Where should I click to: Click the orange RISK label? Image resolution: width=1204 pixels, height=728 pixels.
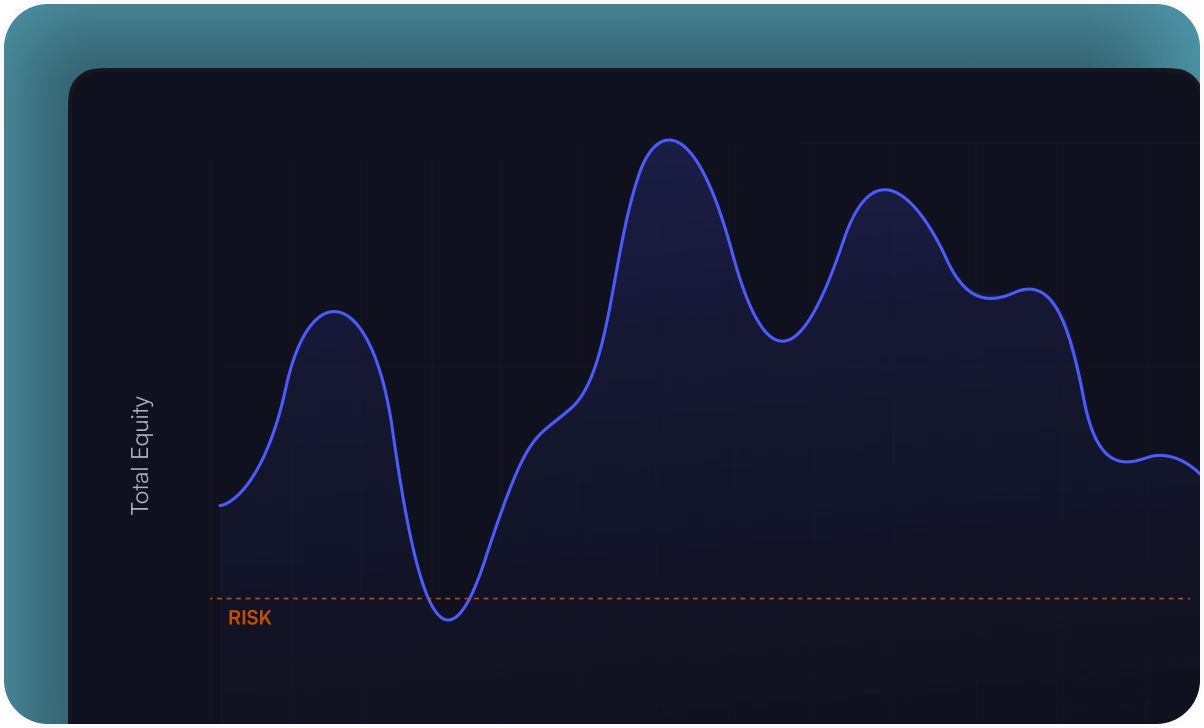click(x=249, y=618)
